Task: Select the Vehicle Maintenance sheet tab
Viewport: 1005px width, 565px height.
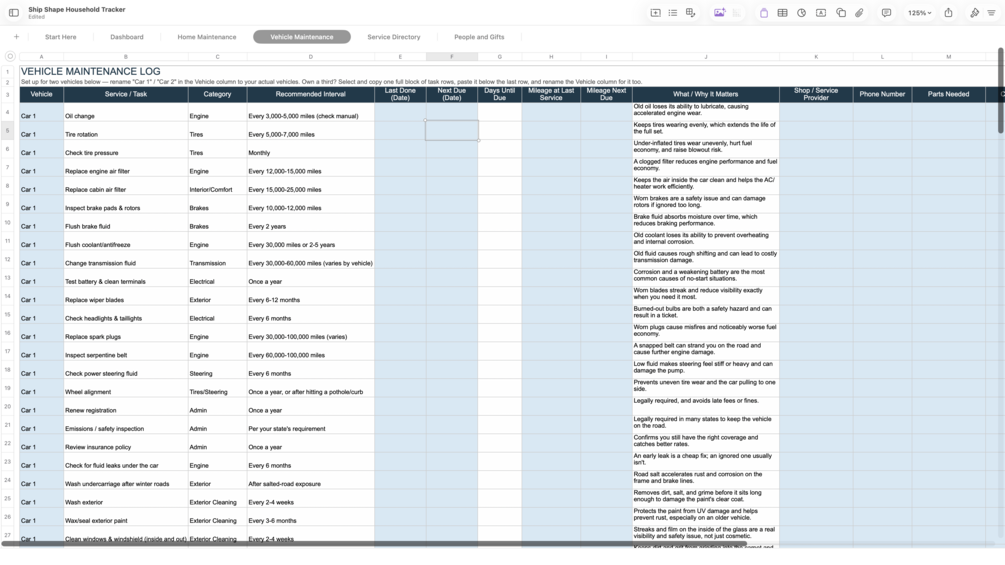Action: click(302, 37)
